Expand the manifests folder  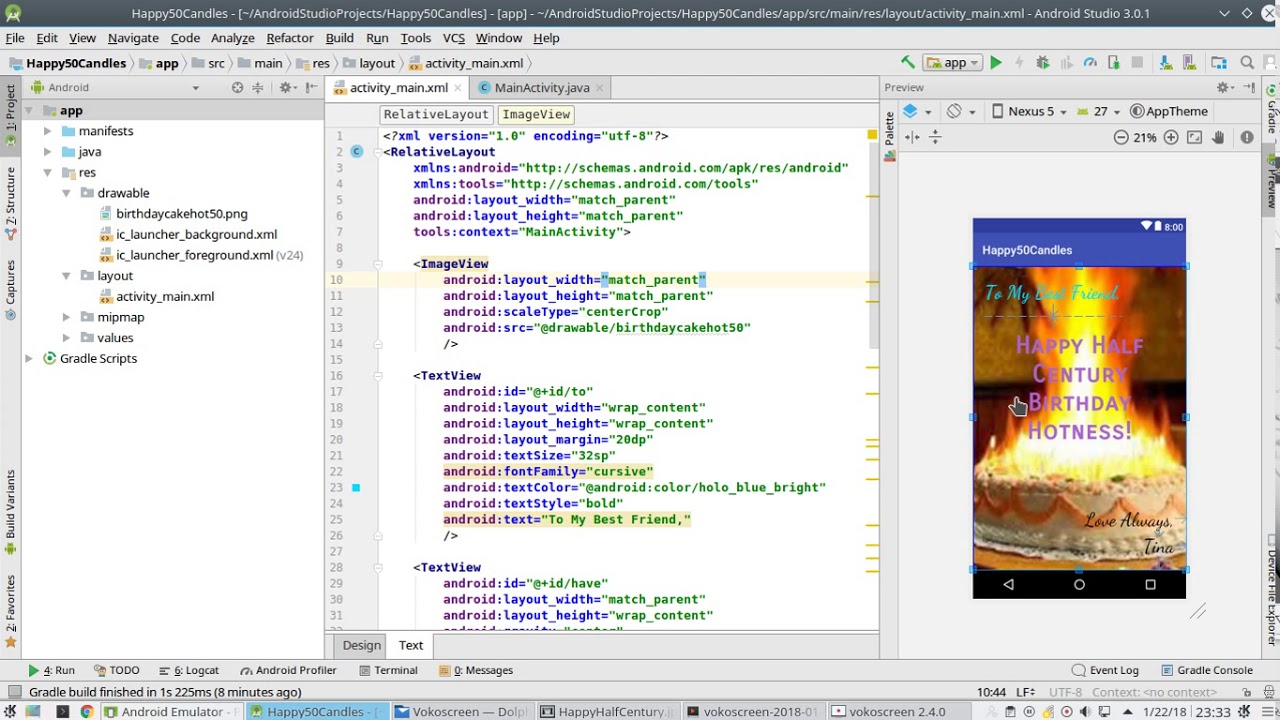(47, 131)
